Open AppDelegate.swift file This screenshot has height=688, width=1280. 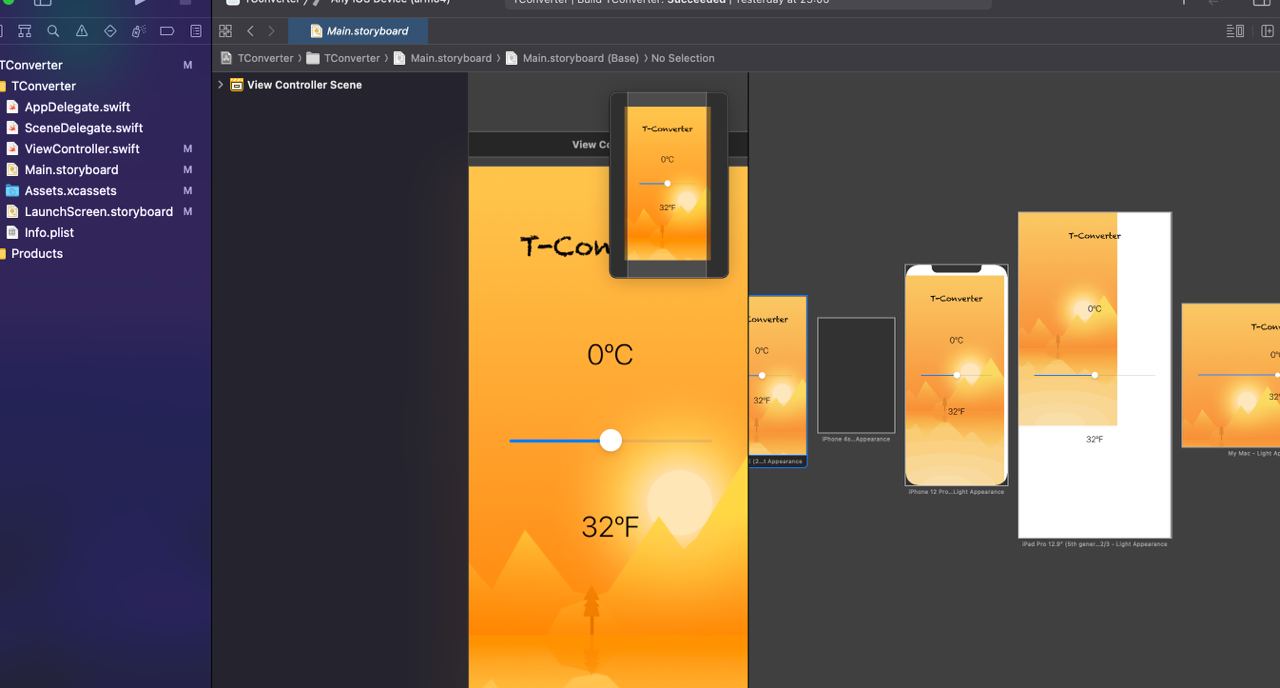point(77,107)
